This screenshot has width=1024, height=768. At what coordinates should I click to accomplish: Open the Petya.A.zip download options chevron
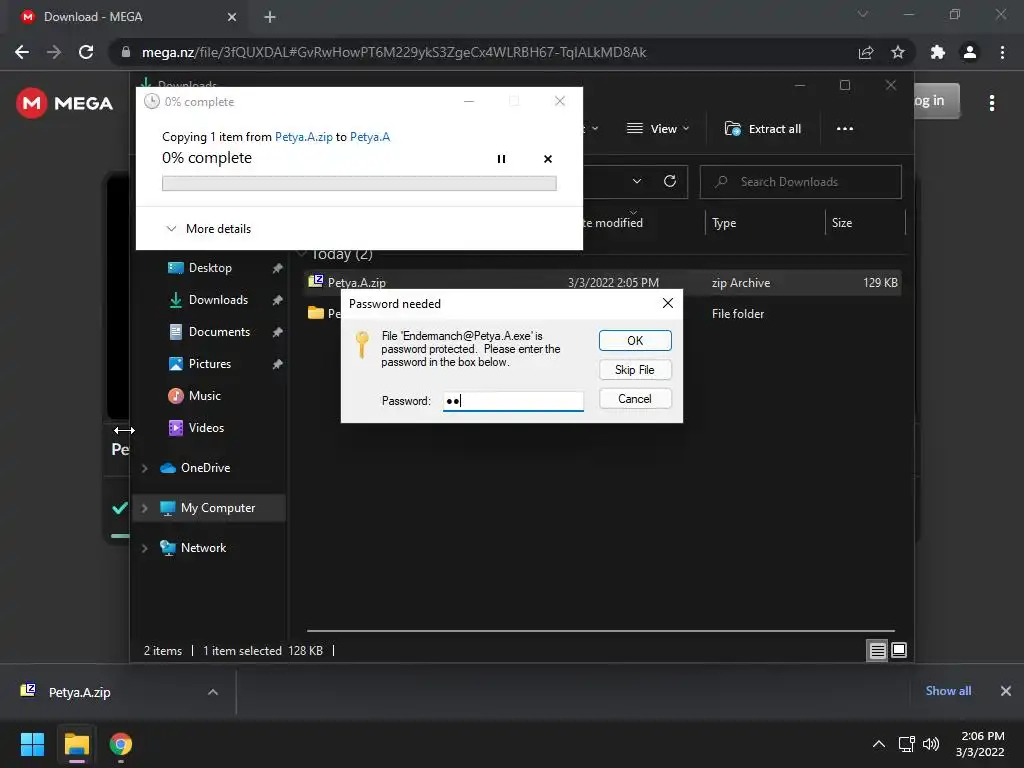tap(213, 692)
